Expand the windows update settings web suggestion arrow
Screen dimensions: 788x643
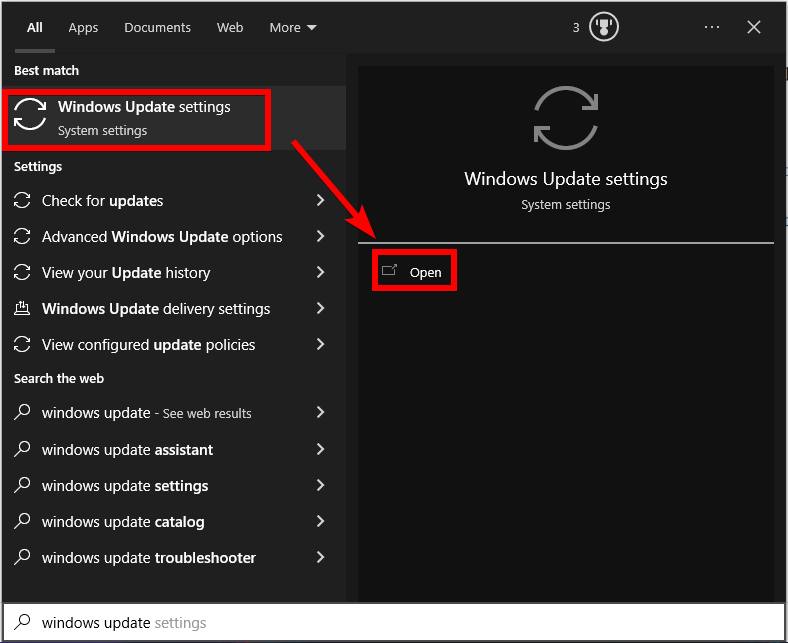321,485
